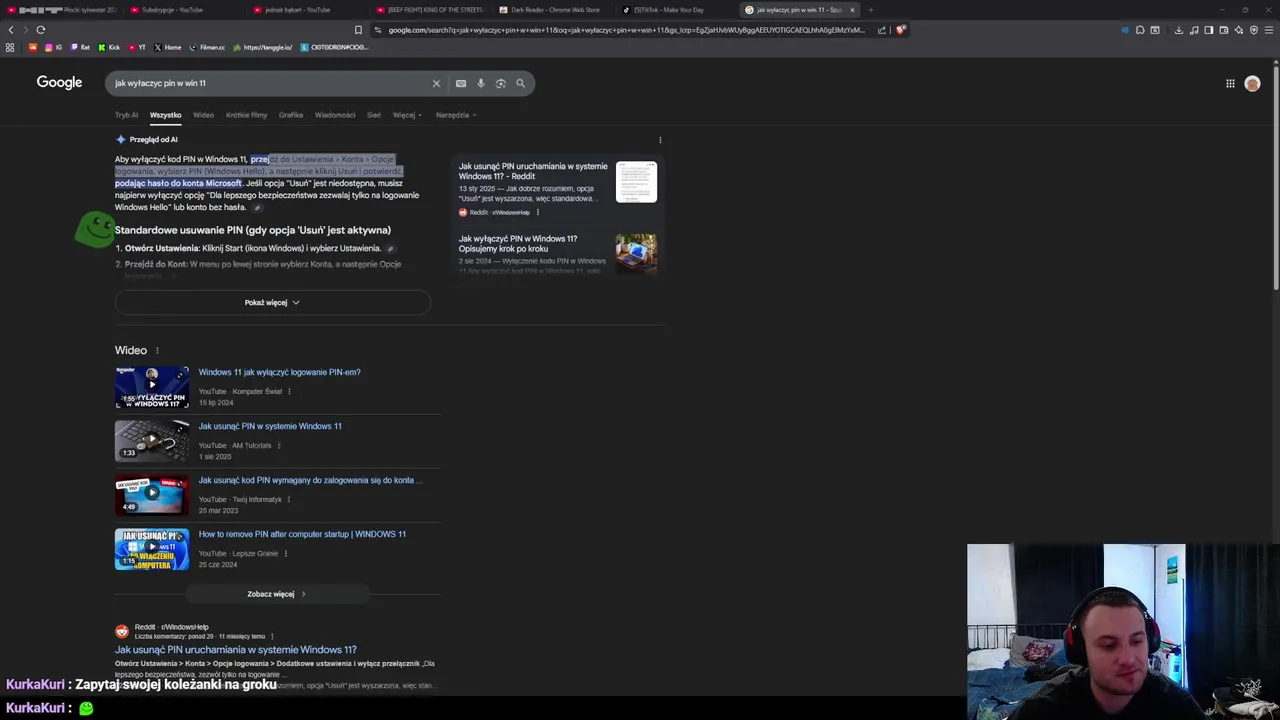Switch to the Wideo search tab

(203, 115)
